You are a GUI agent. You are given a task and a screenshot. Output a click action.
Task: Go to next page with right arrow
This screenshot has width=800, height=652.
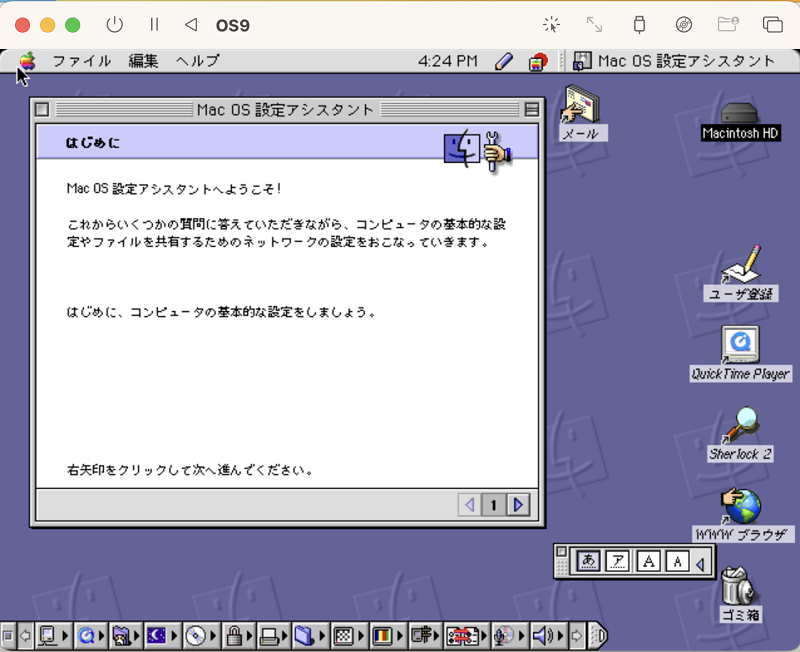click(x=518, y=505)
